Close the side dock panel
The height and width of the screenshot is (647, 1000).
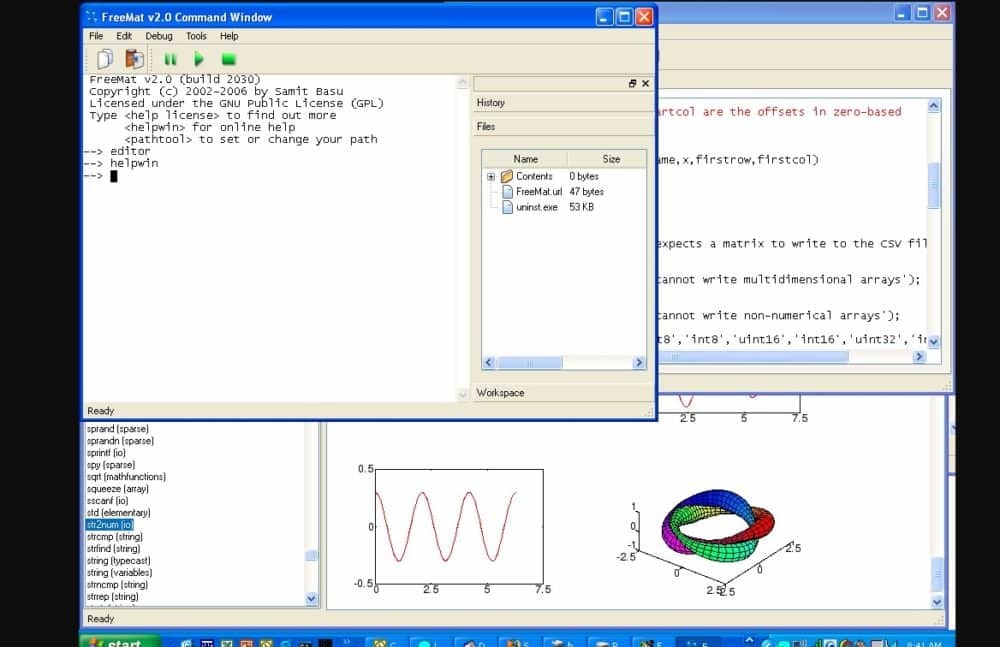(645, 84)
